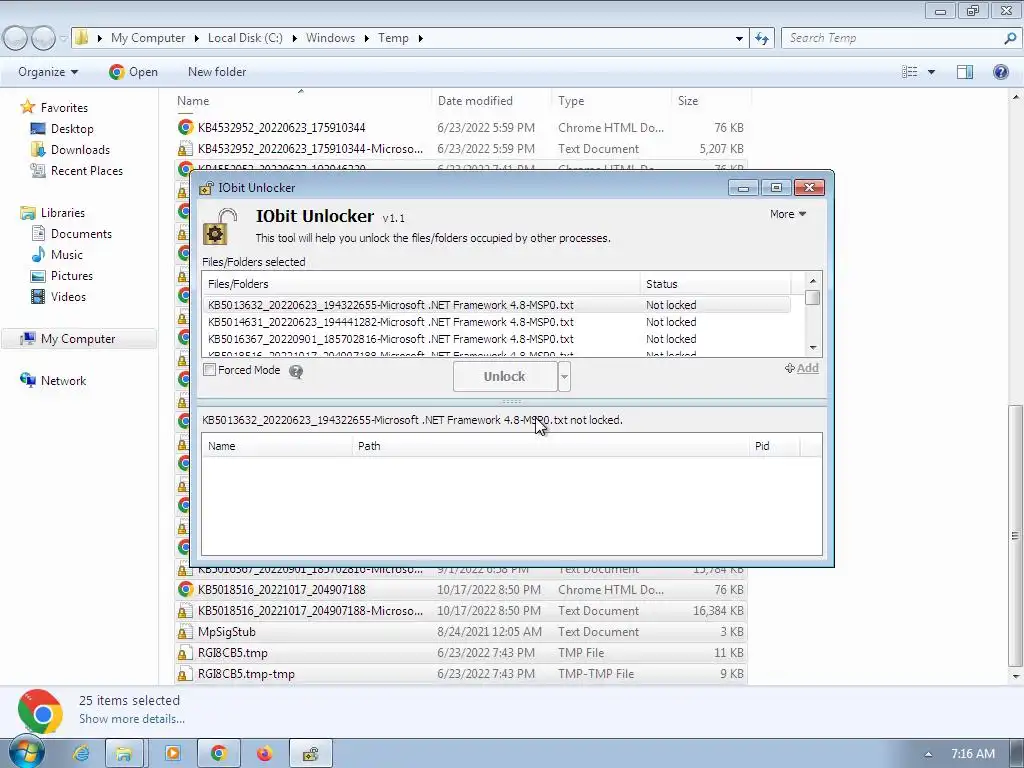Click the Search Temp input field

893,38
